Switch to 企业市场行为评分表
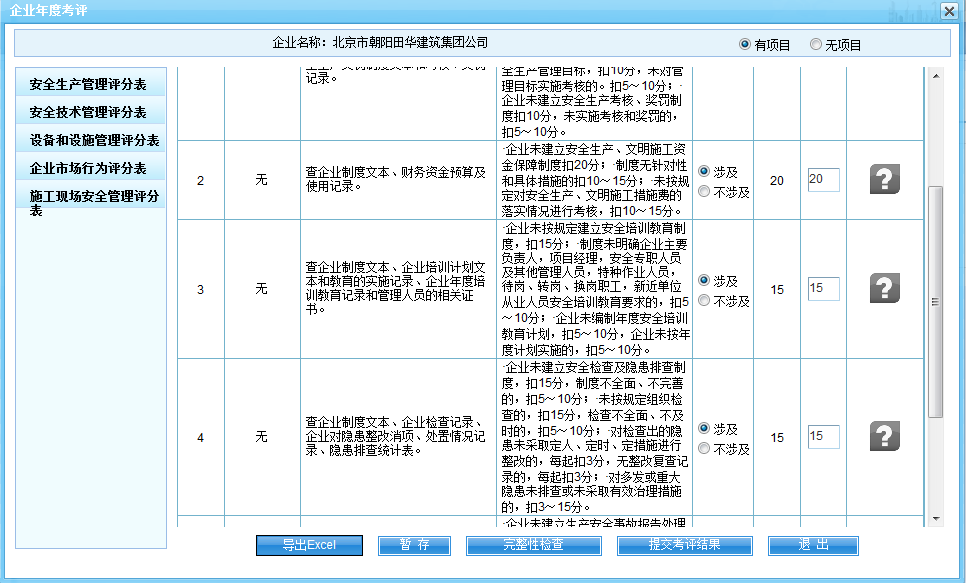 tap(90, 168)
